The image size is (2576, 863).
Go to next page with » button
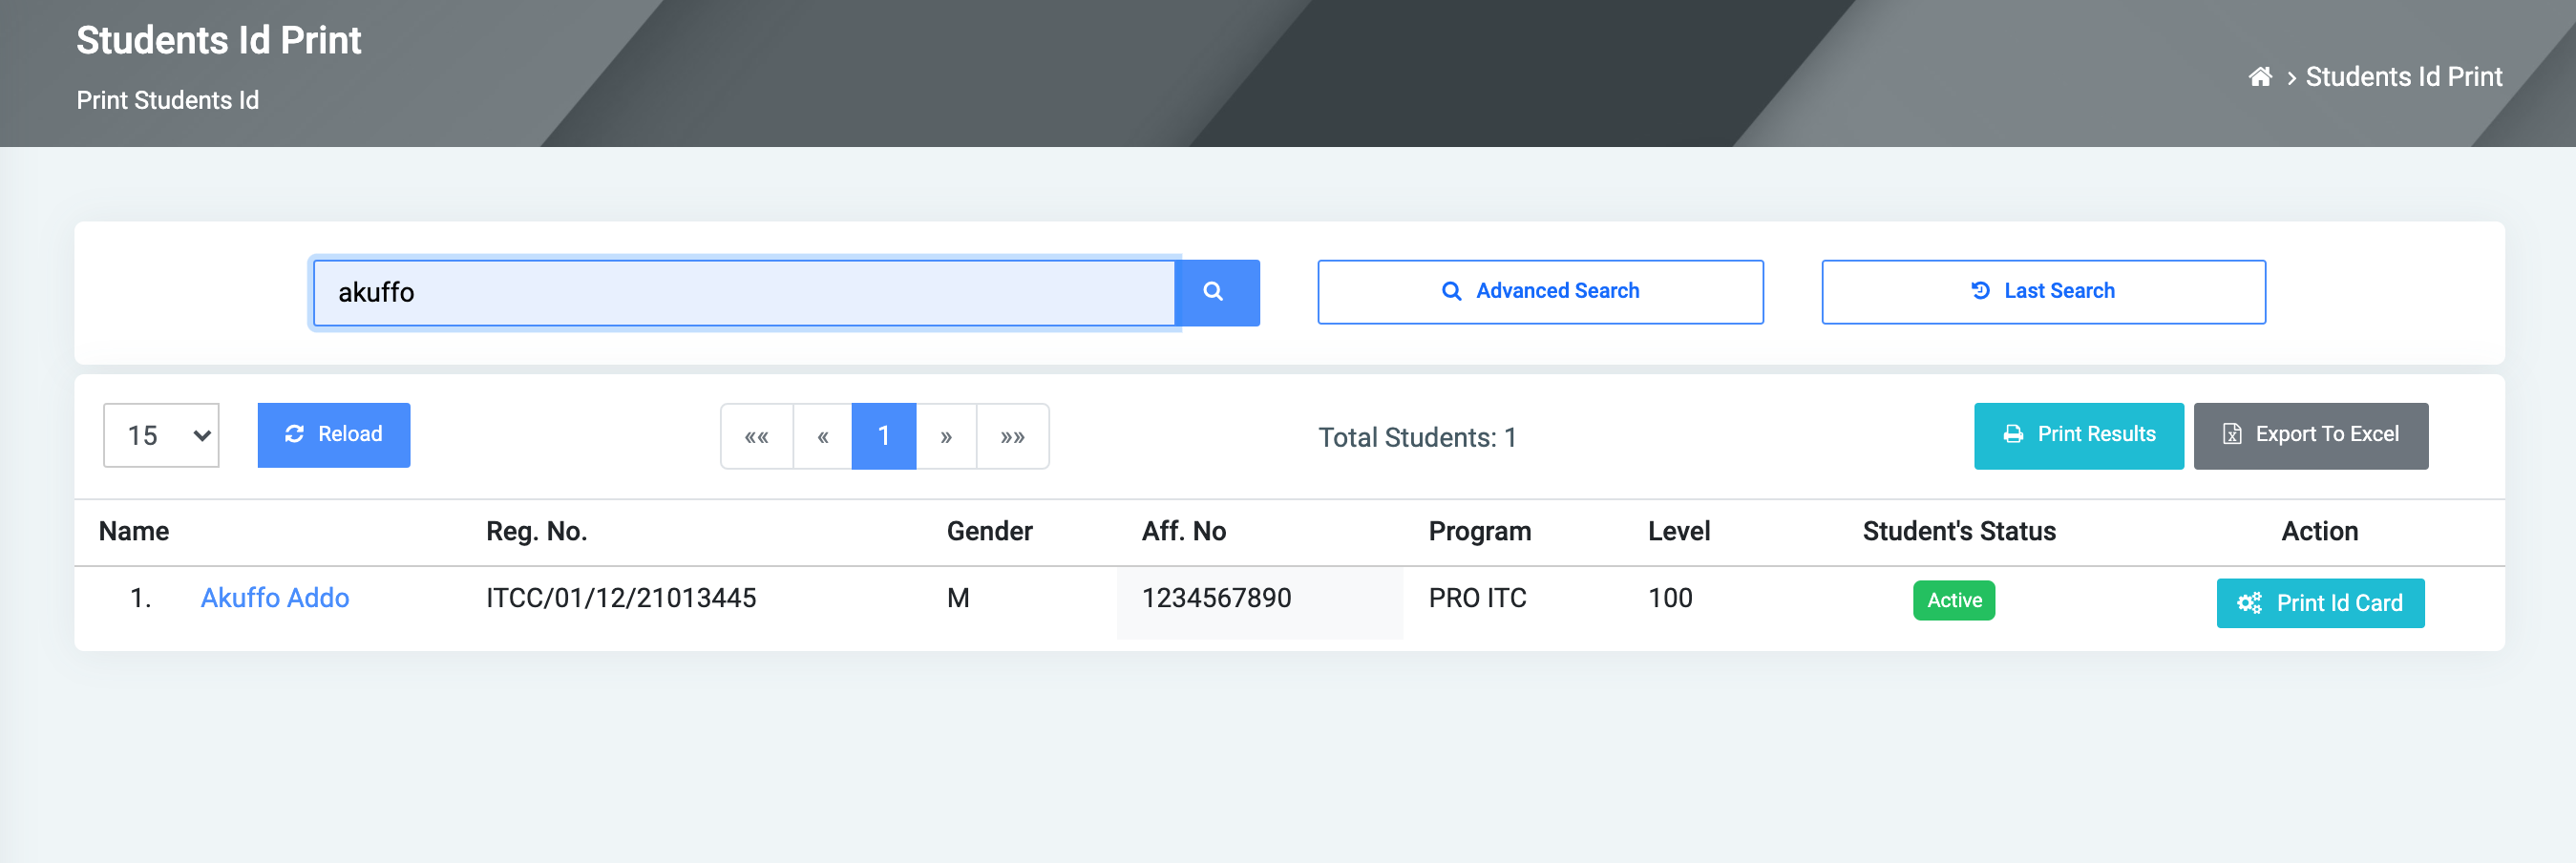coord(945,436)
